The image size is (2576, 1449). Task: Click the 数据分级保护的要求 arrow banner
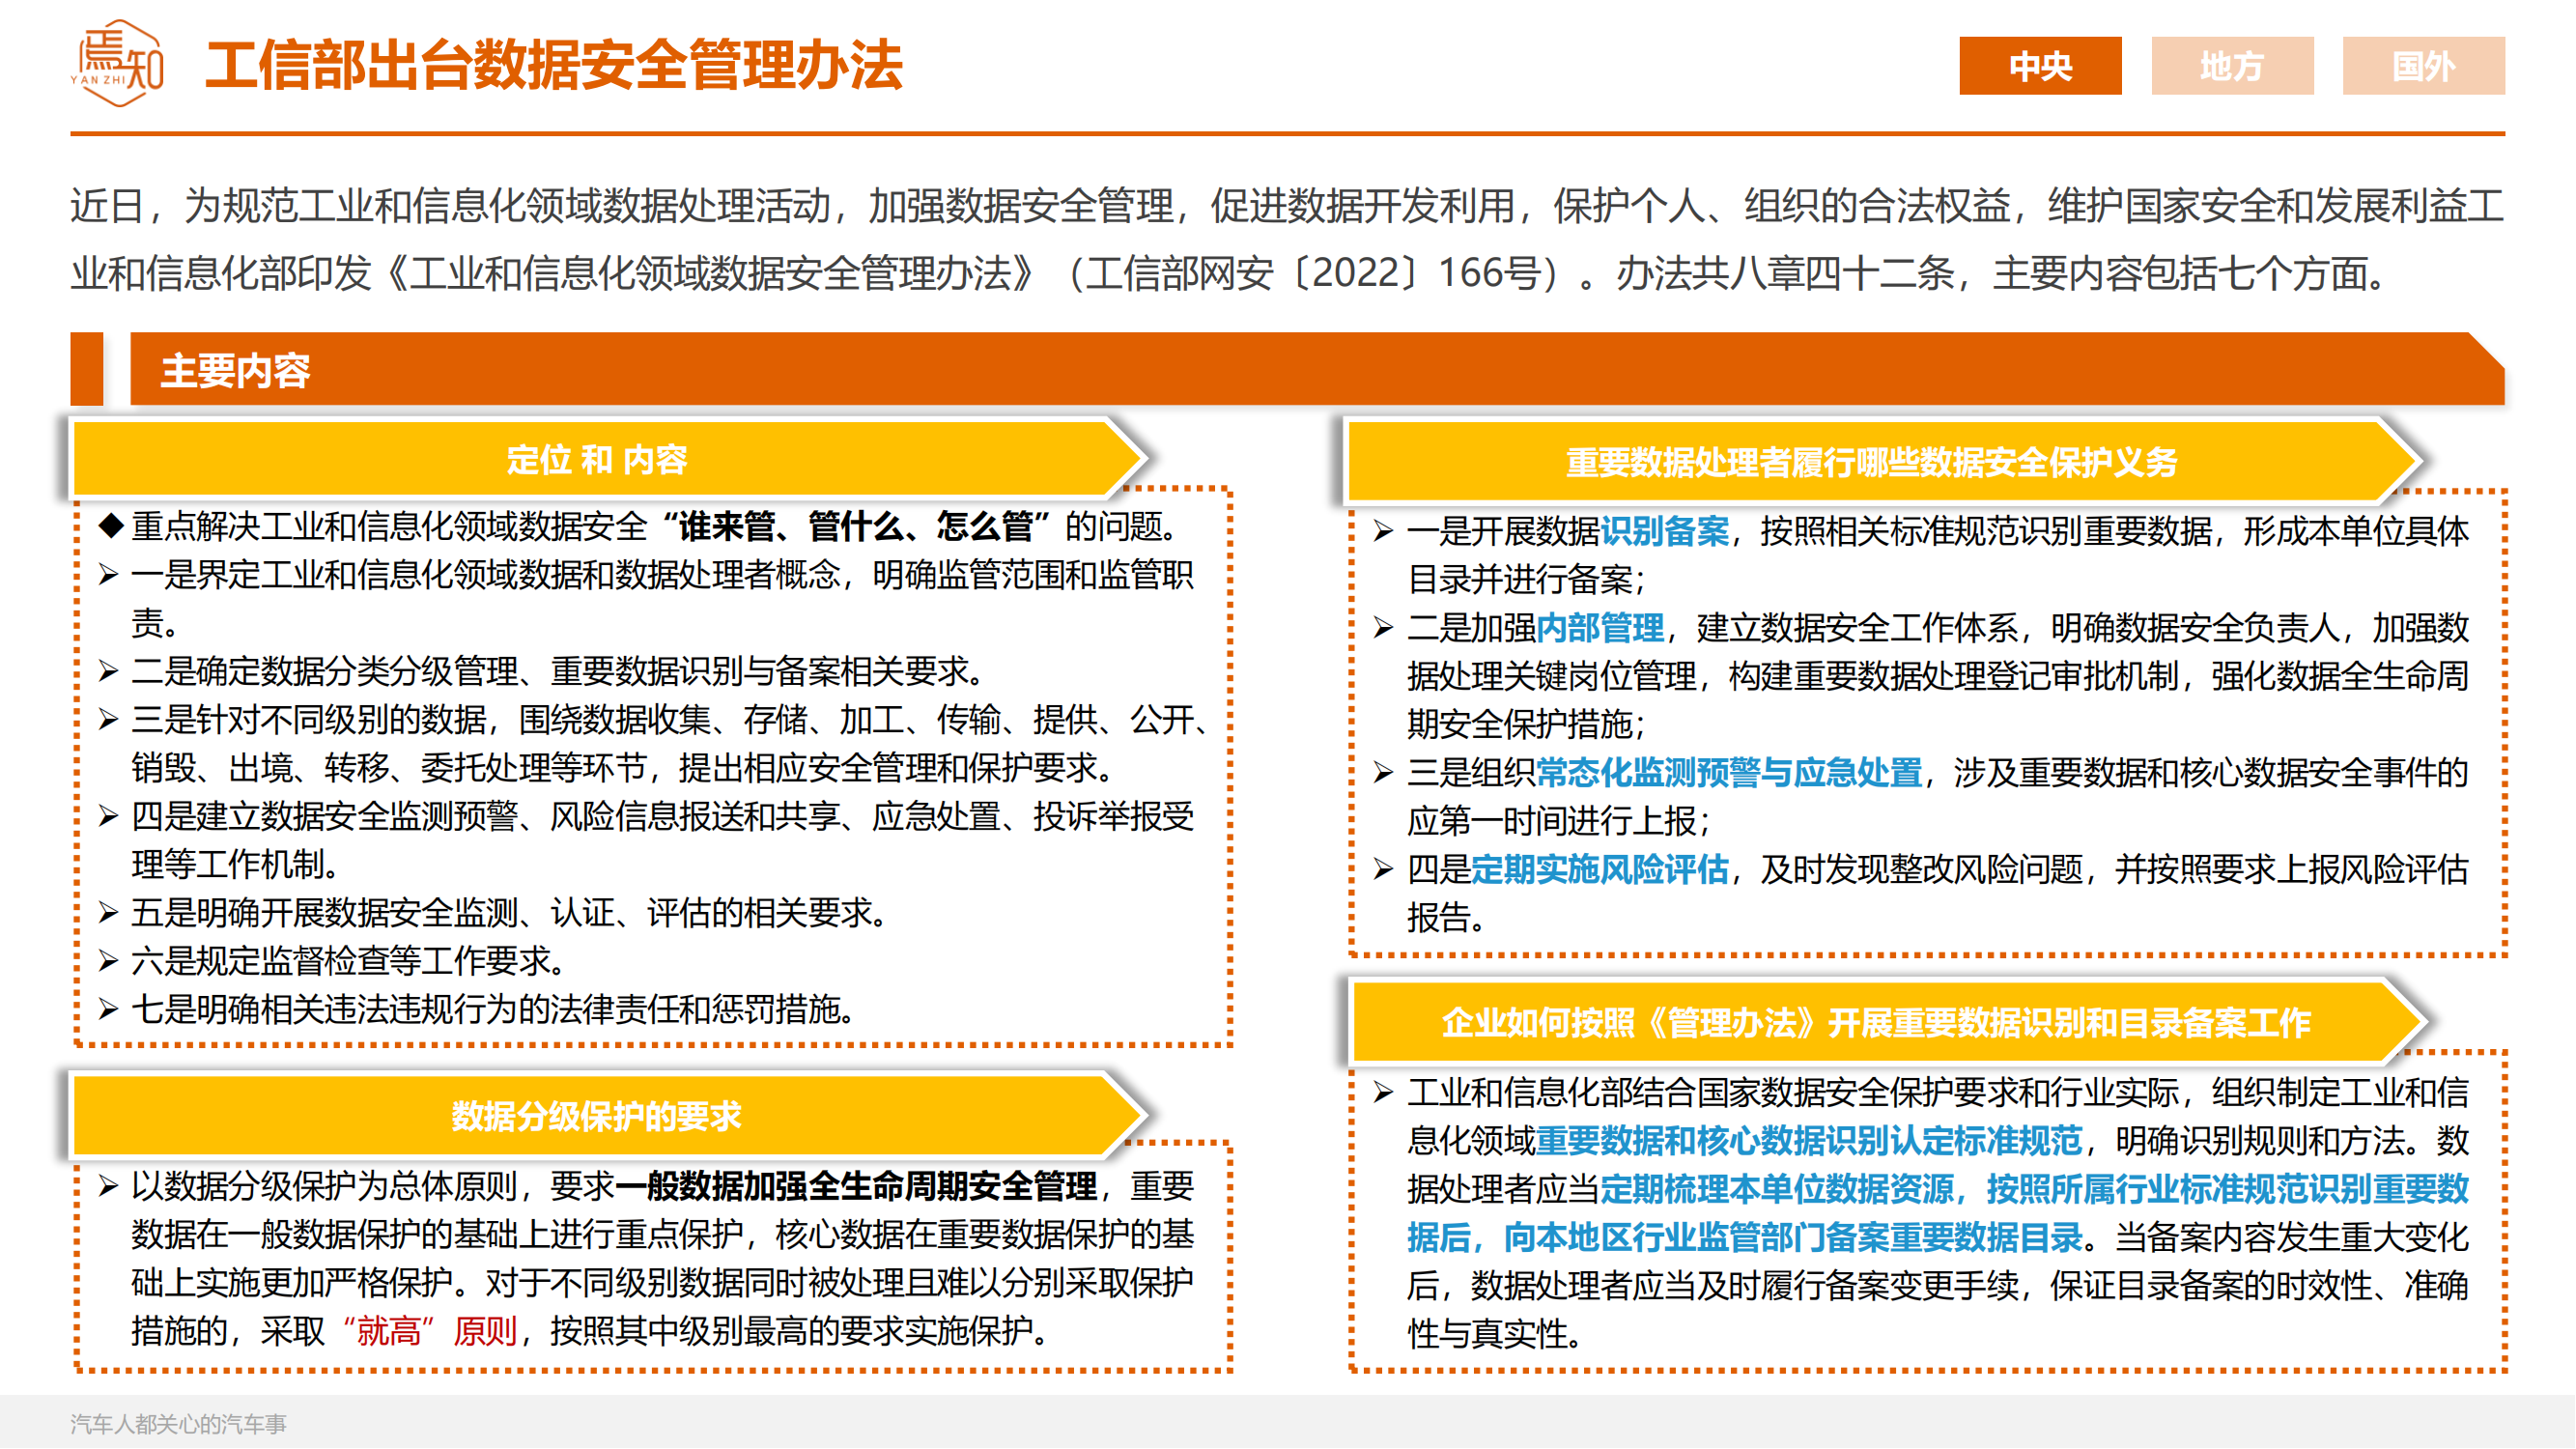click(608, 1115)
